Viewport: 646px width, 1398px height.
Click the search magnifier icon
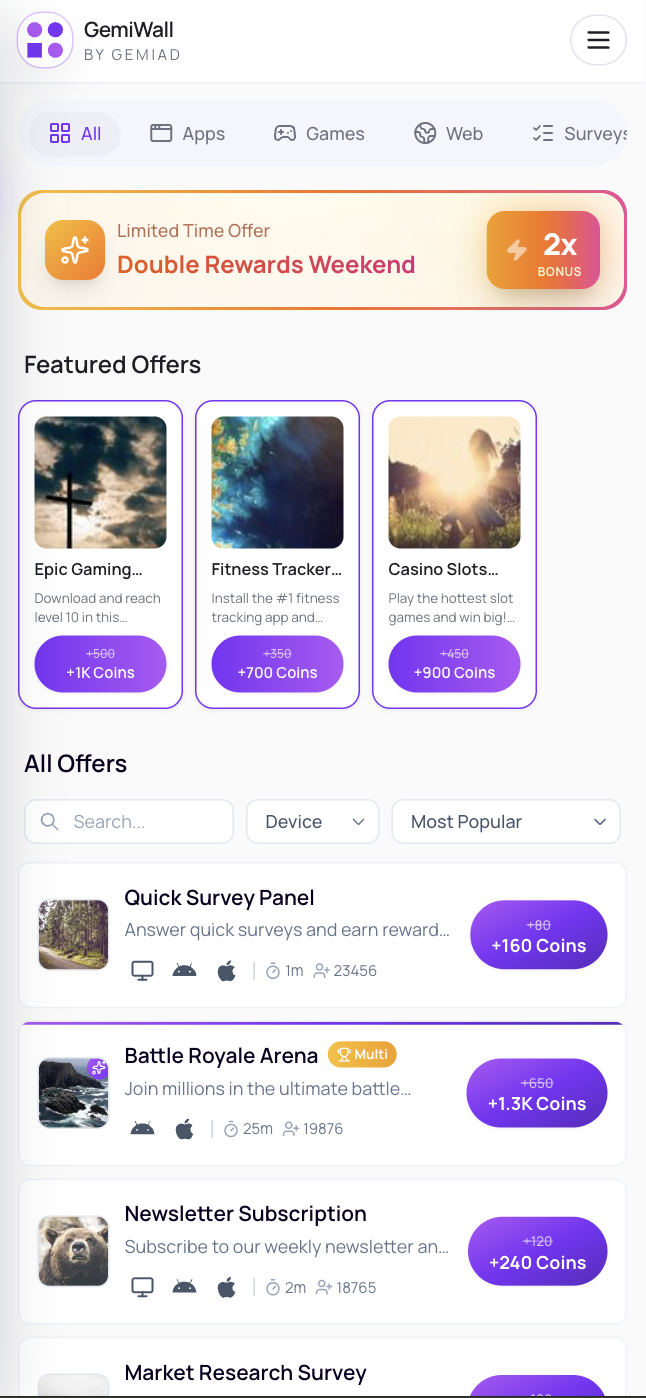49,821
